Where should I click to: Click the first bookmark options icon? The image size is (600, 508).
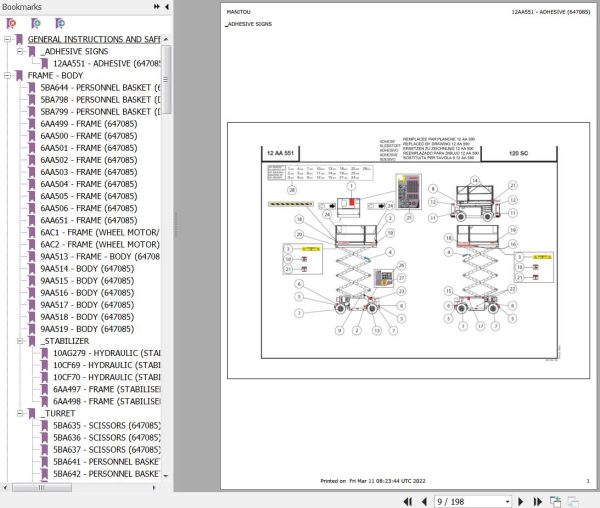[x=11, y=24]
